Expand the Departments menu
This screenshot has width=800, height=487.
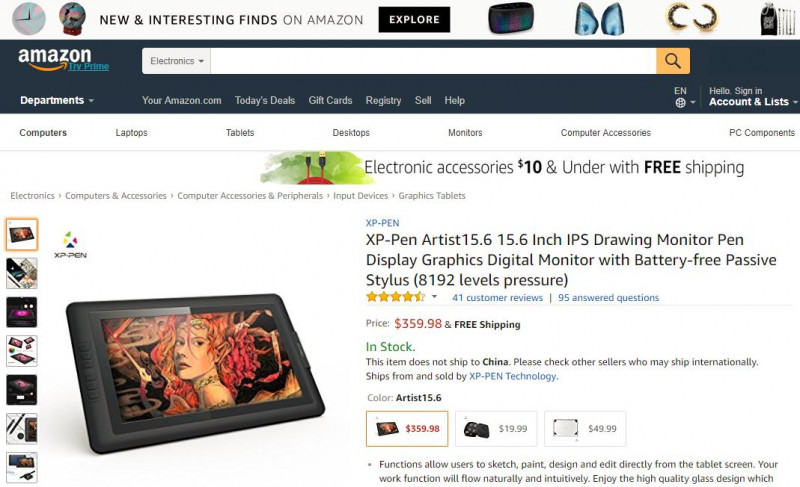click(57, 100)
